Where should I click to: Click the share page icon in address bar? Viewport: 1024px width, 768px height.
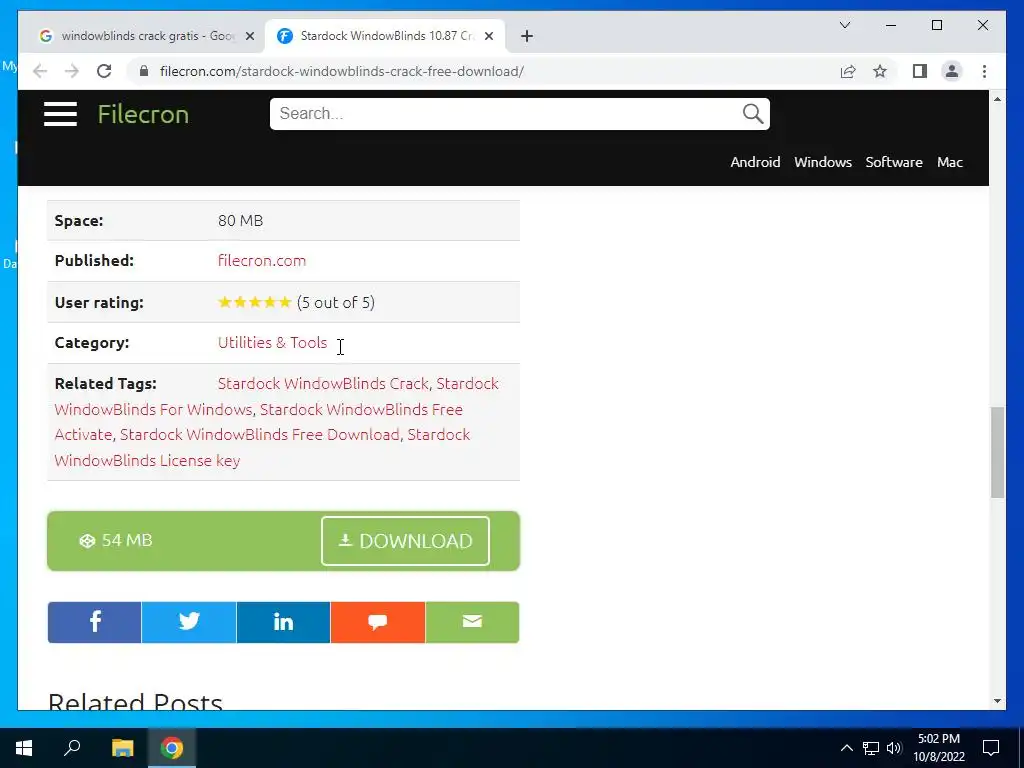848,71
